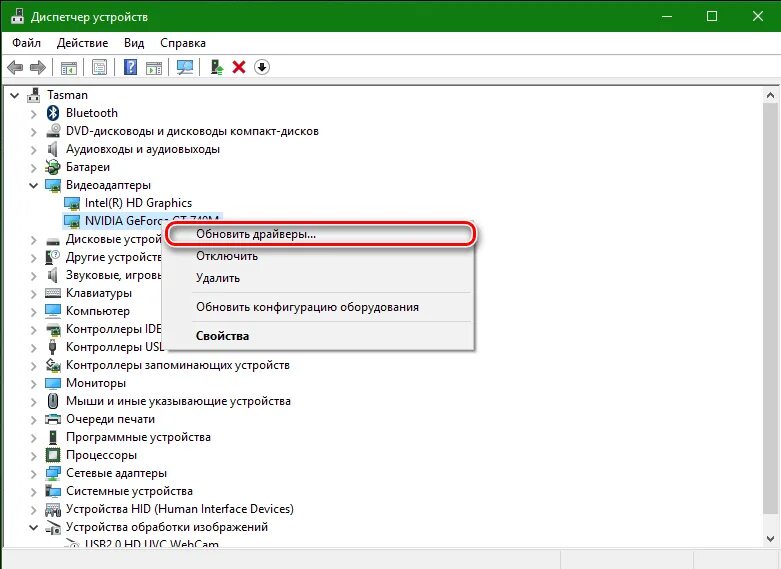This screenshot has width=781, height=569.
Task: Click the Батареи battery icon
Action: click(x=53, y=167)
